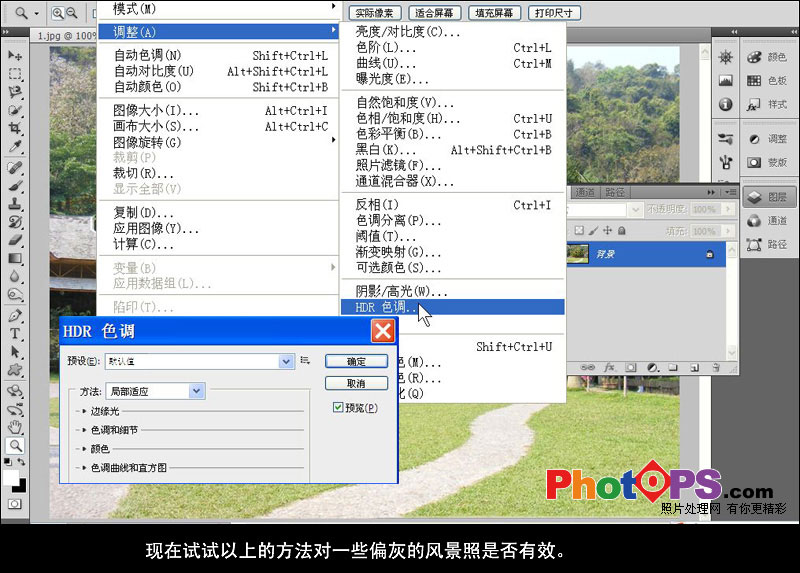This screenshot has height=573, width=800.
Task: Click the 适合屏幕 button
Action: coord(435,13)
